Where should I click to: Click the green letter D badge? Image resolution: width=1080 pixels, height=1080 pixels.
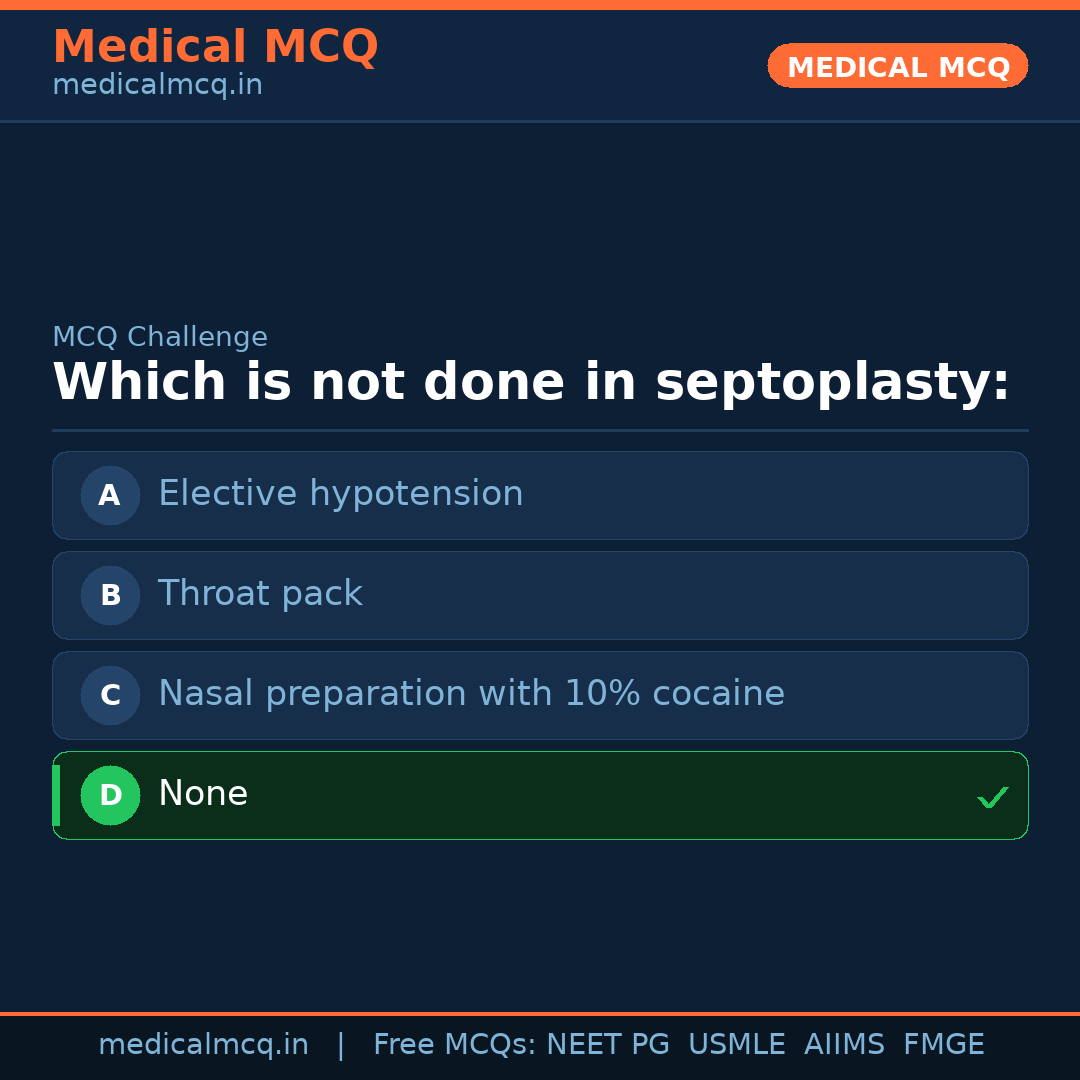110,795
